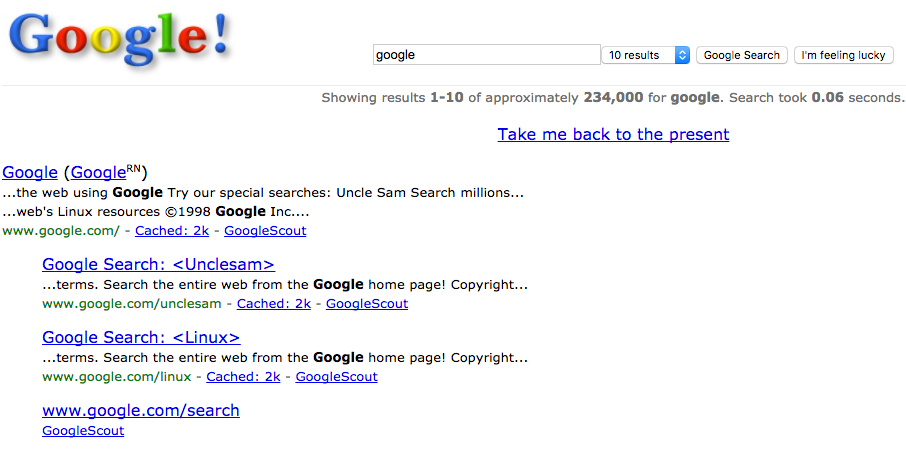
Task: Open GoogleScout for the www.google.com/ result
Action: (265, 231)
